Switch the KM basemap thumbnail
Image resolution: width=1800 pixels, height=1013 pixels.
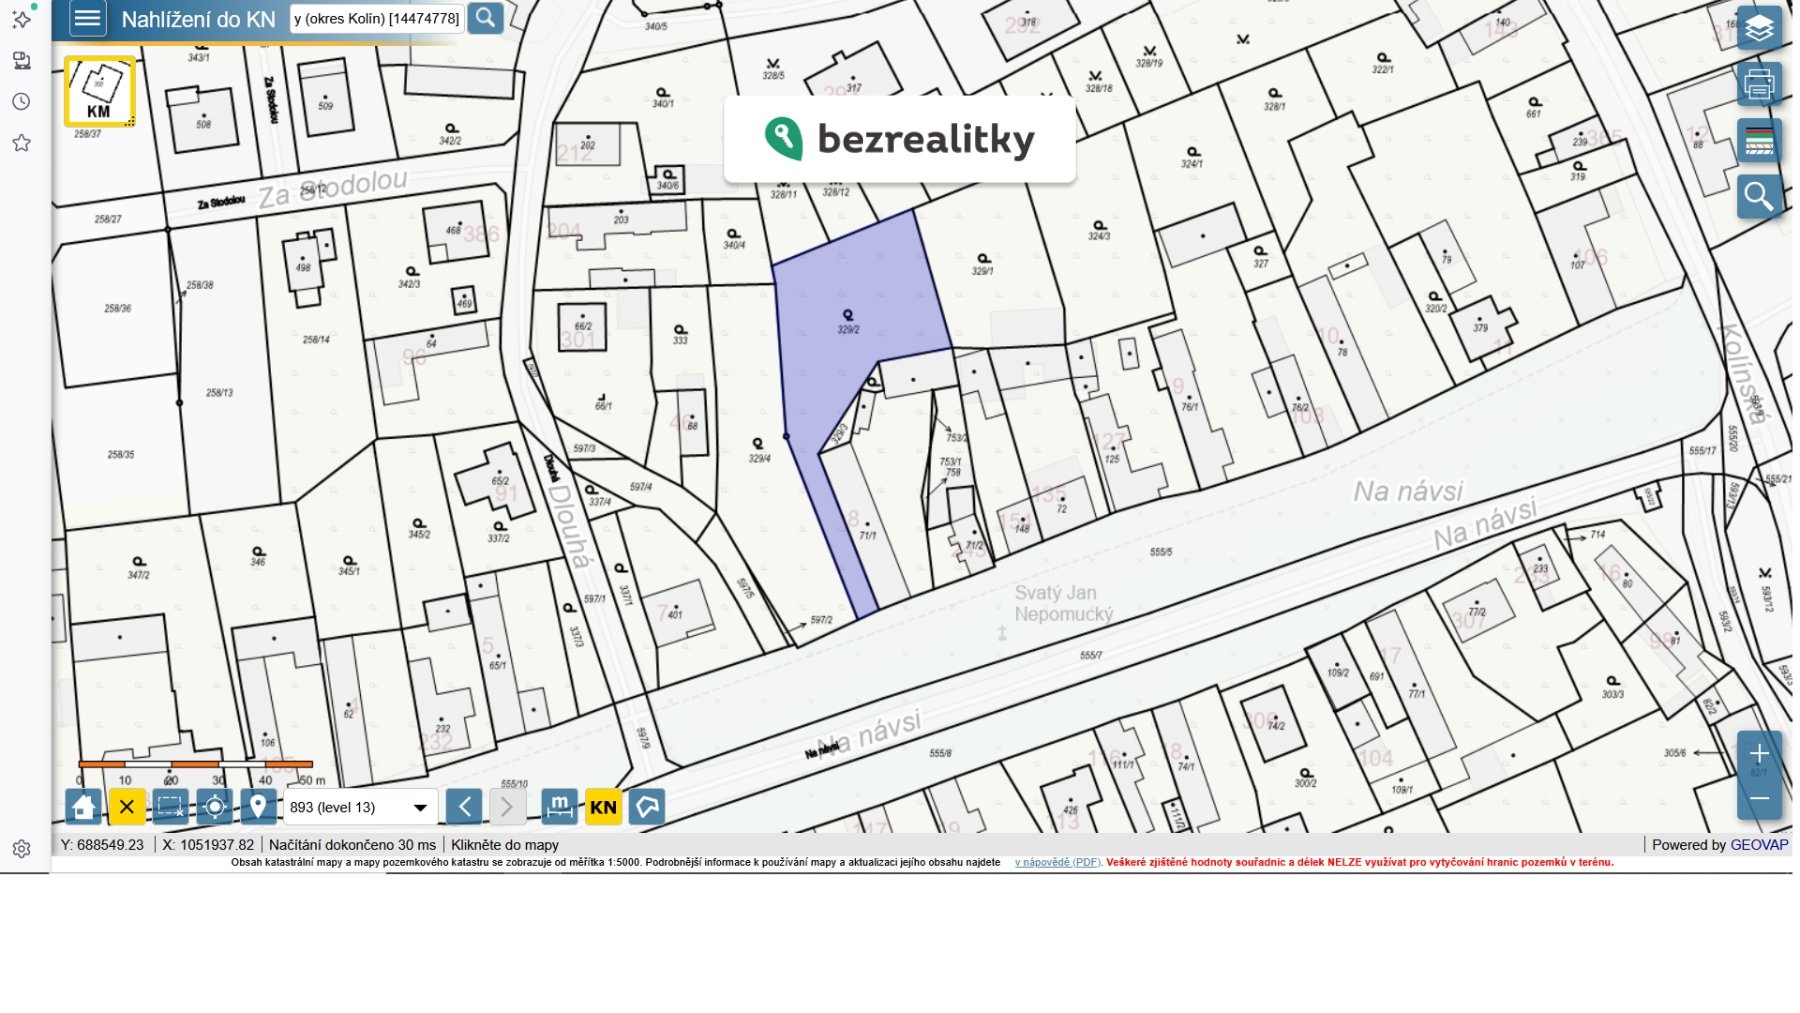[x=99, y=91]
